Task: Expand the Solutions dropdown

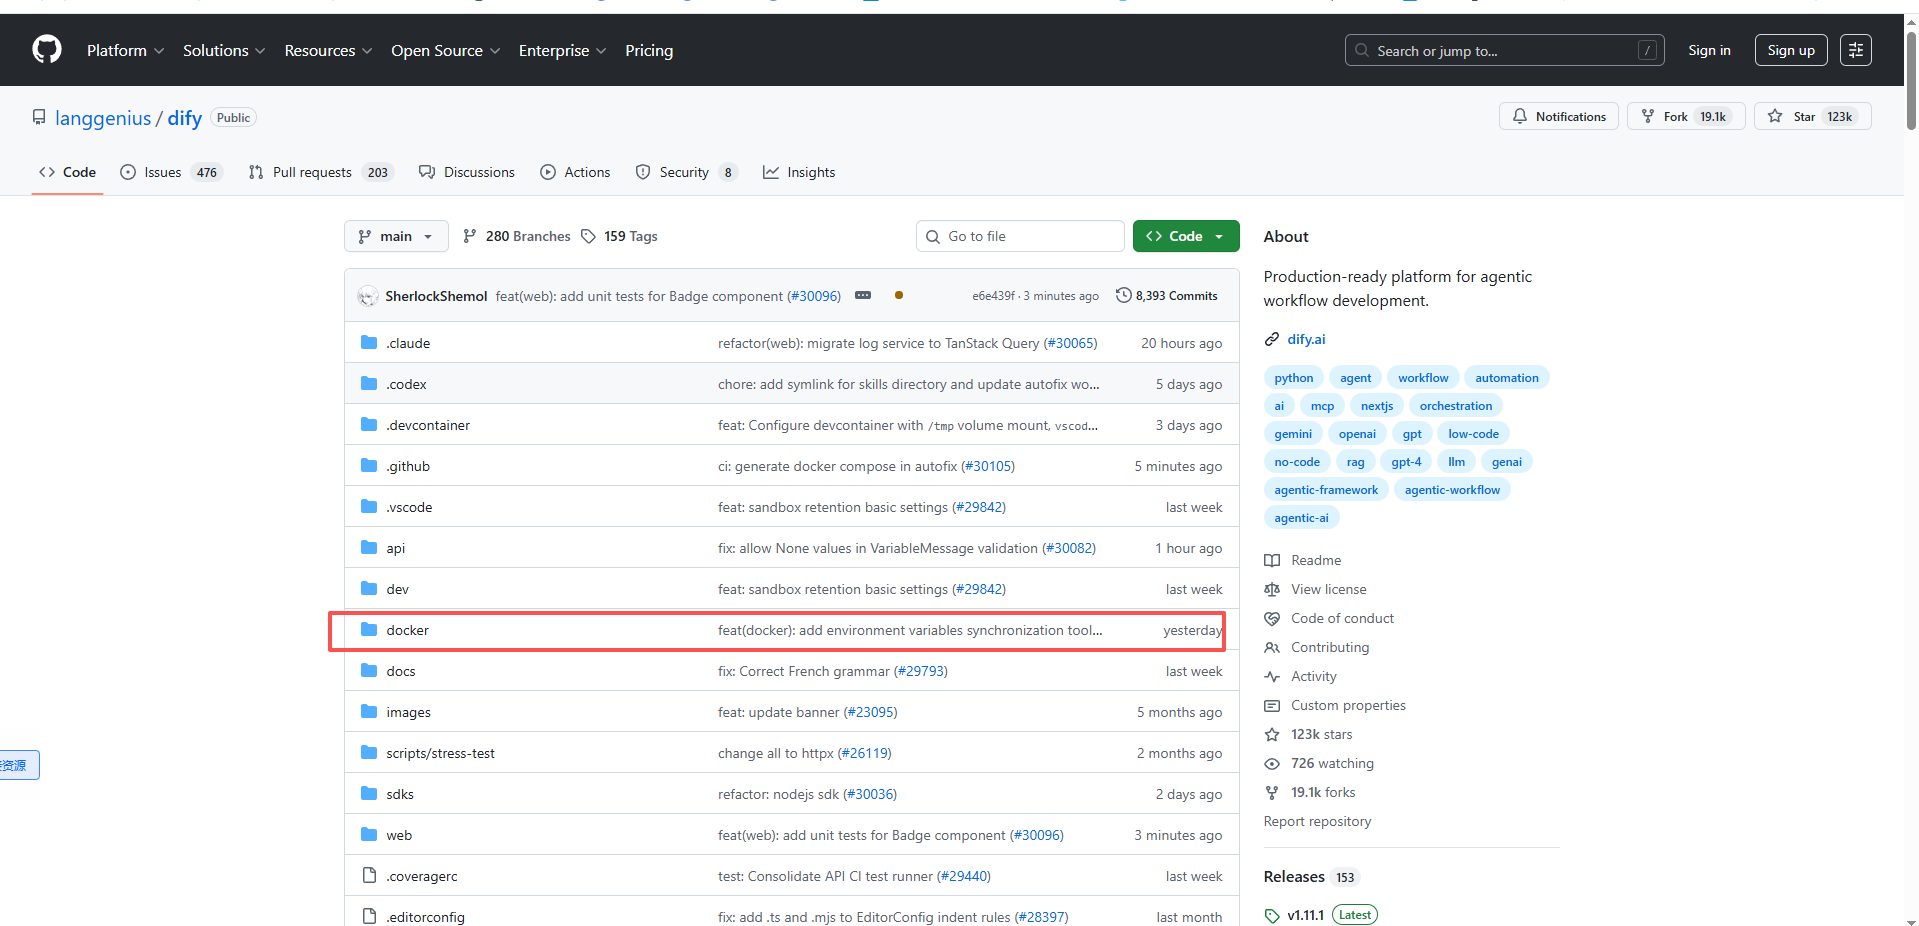Action: click(224, 51)
